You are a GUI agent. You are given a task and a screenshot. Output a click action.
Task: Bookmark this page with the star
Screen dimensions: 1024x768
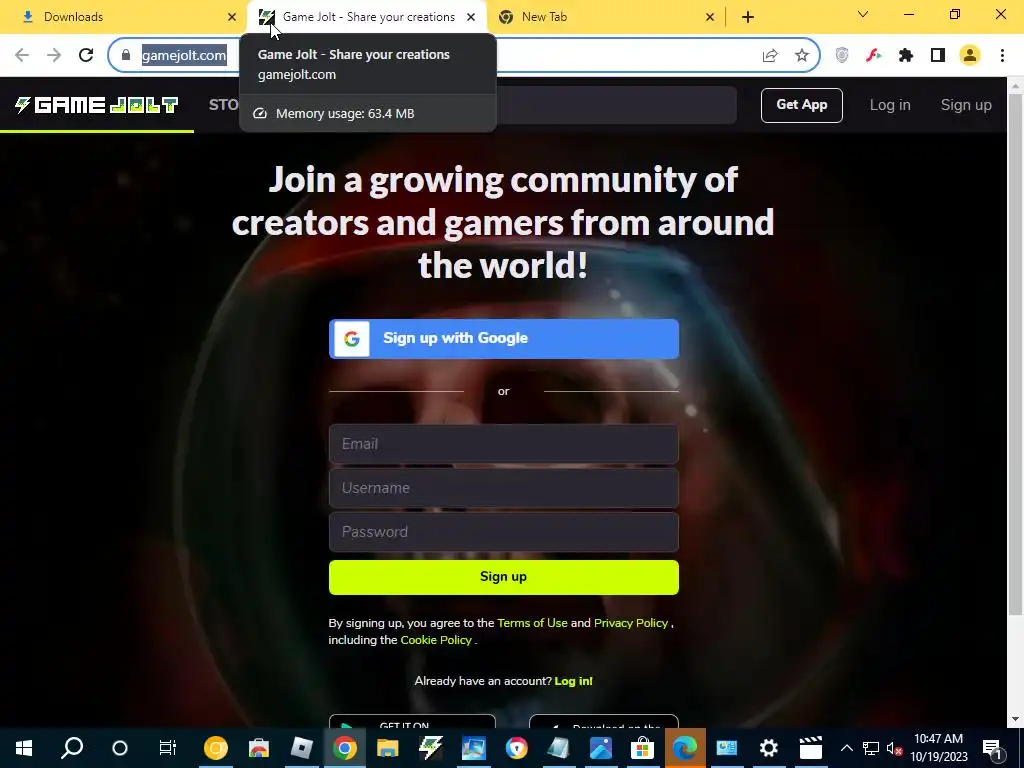(x=802, y=56)
